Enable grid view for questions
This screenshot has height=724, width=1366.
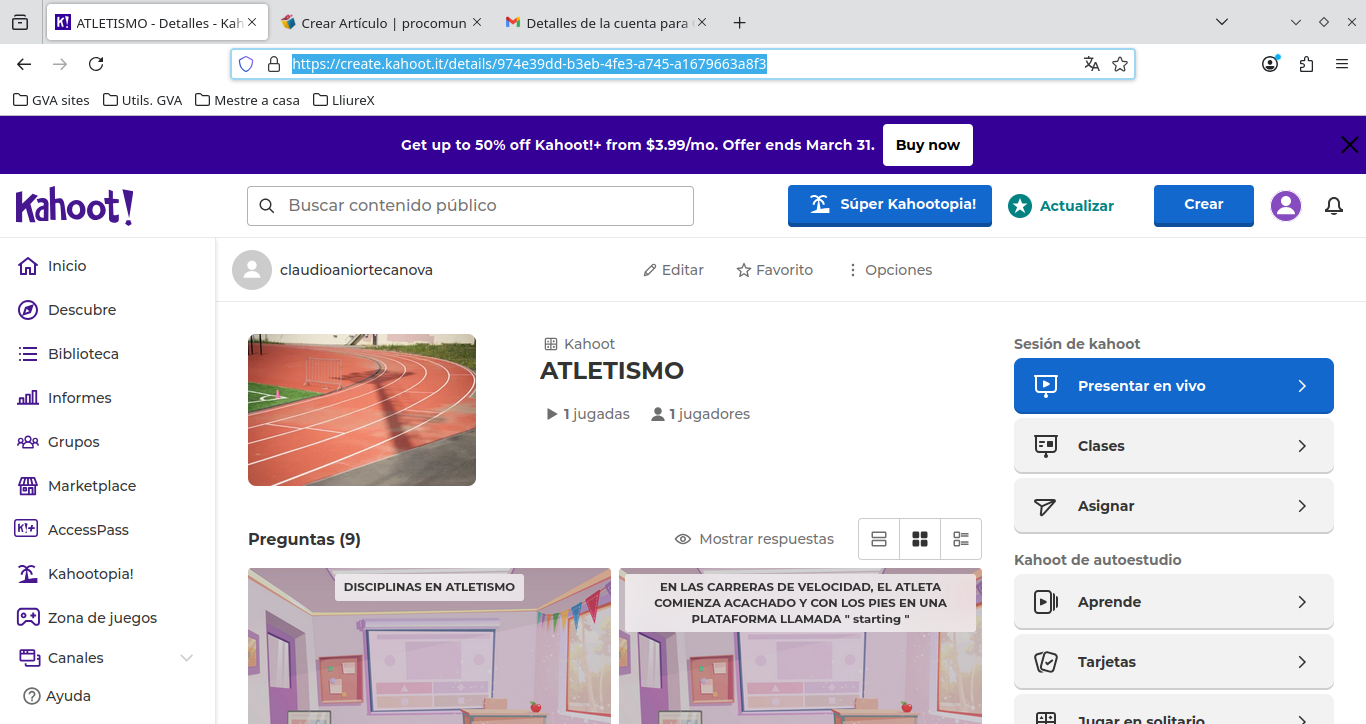point(919,539)
